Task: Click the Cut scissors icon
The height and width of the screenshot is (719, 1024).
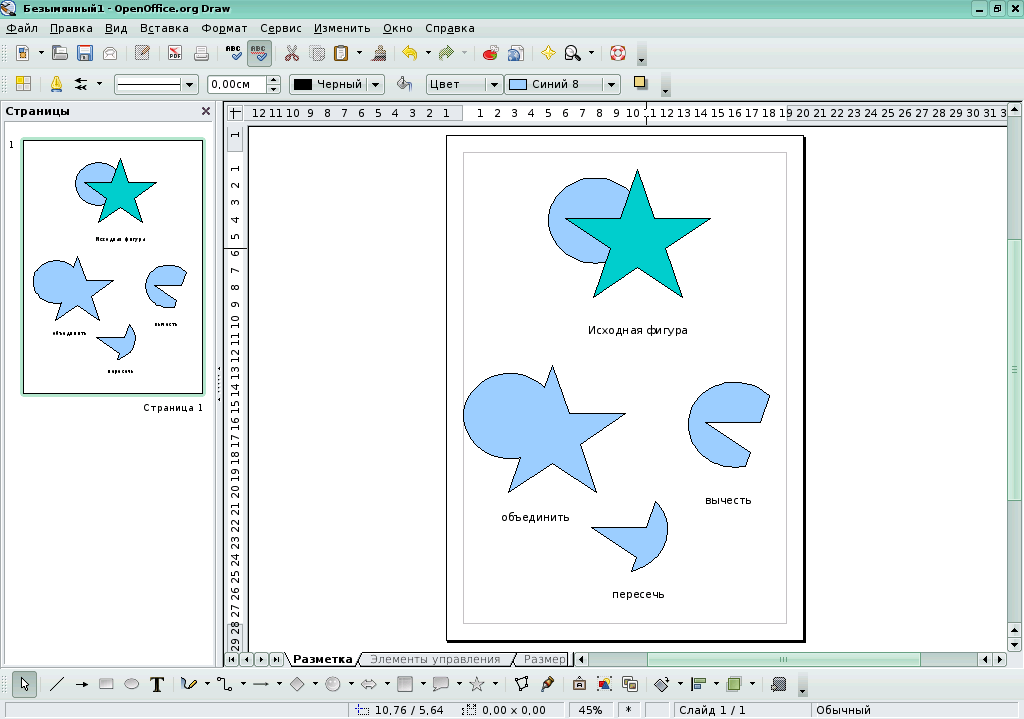Action: tap(291, 53)
